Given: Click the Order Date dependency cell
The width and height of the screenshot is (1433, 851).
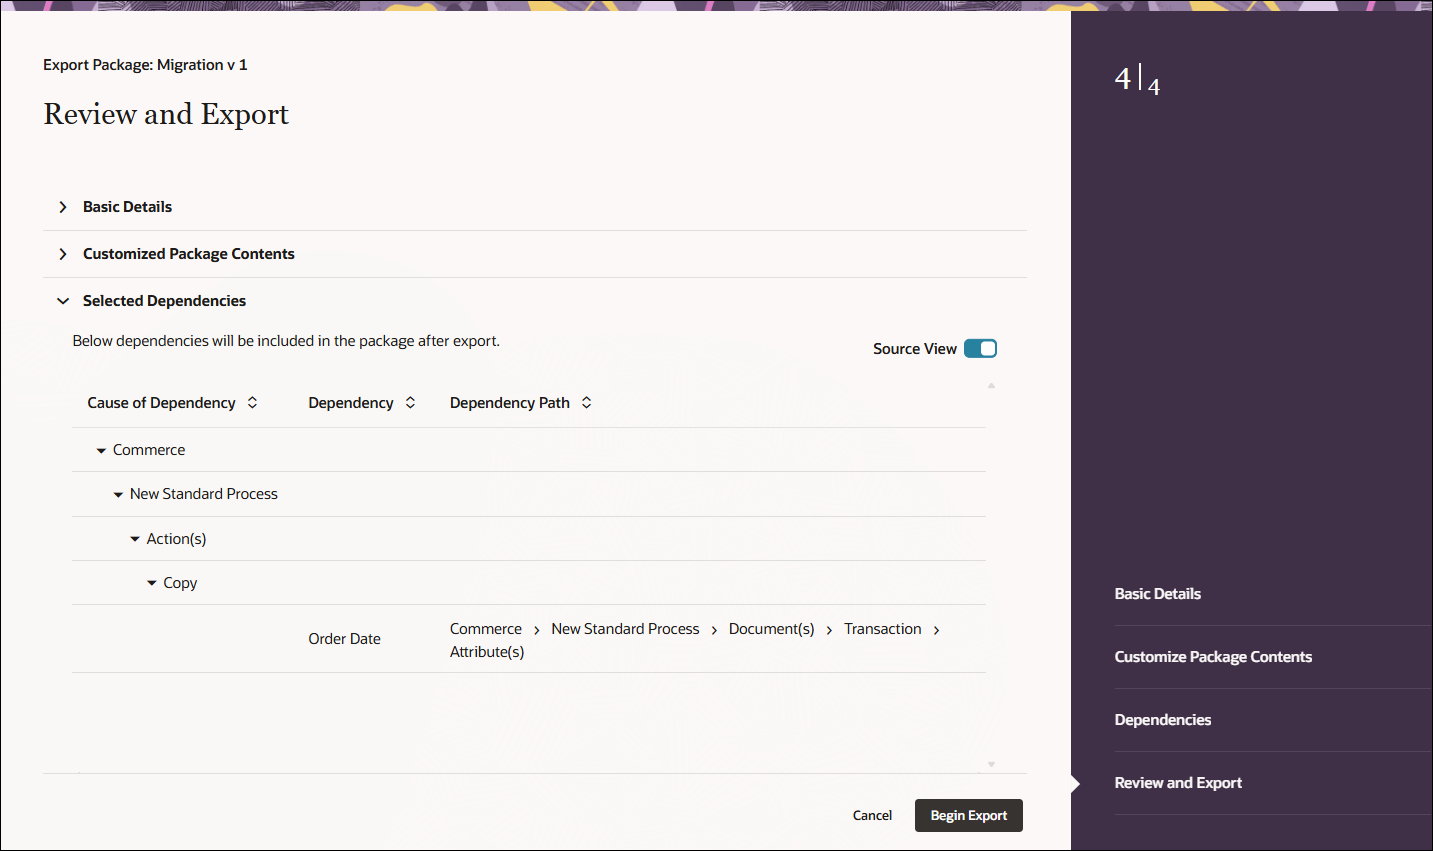Looking at the screenshot, I should coord(344,639).
